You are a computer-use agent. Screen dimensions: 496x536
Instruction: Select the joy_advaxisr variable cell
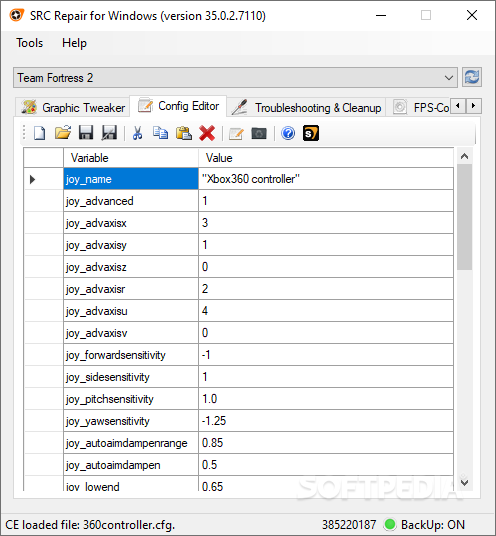coord(131,289)
